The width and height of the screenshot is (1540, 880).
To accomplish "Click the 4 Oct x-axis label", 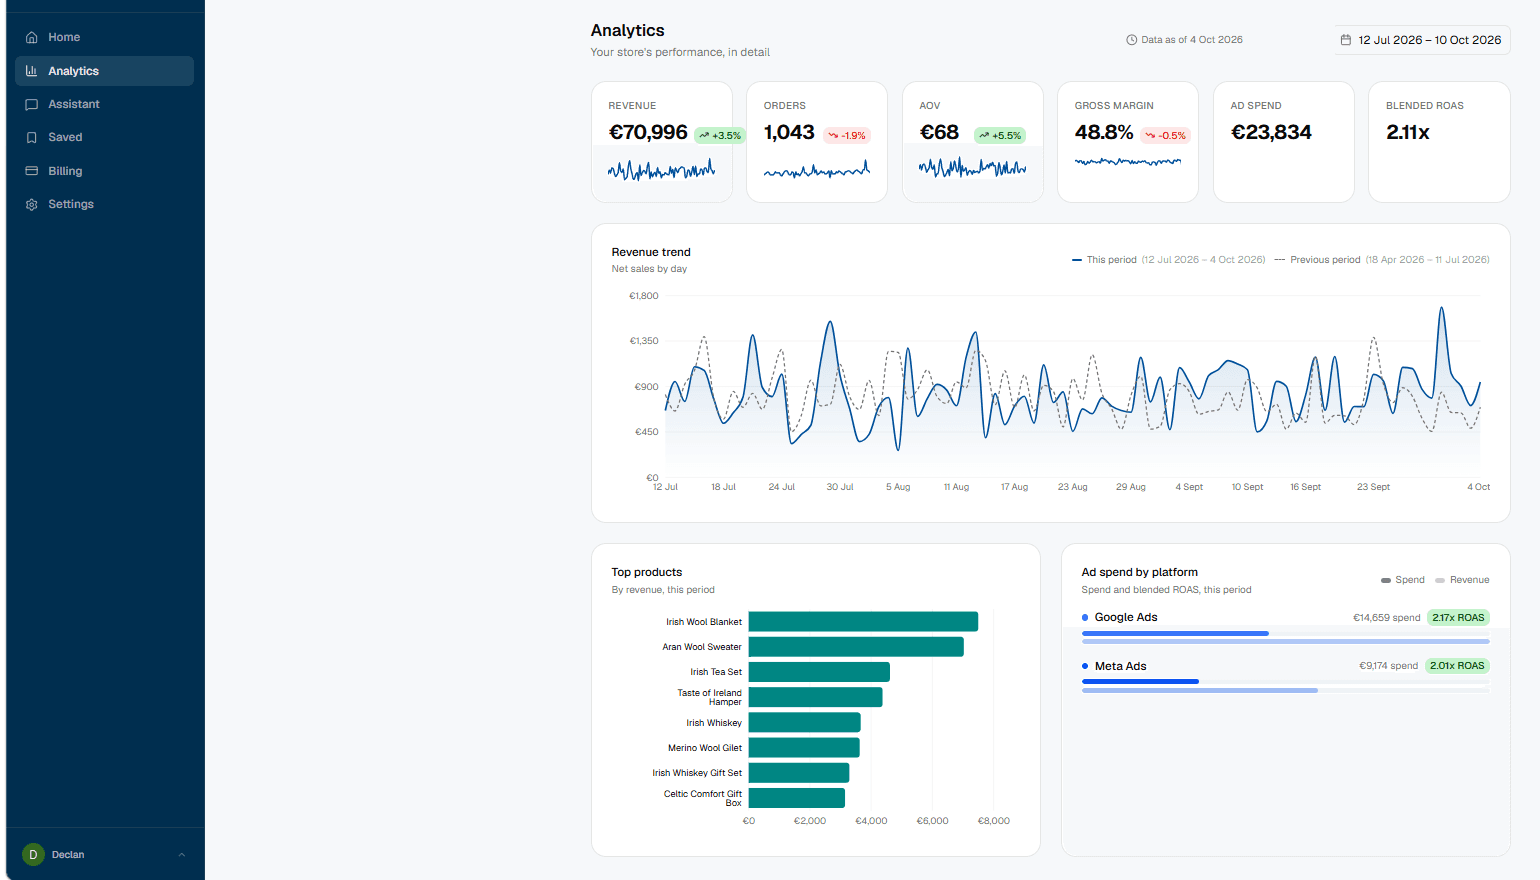I will [x=1478, y=487].
